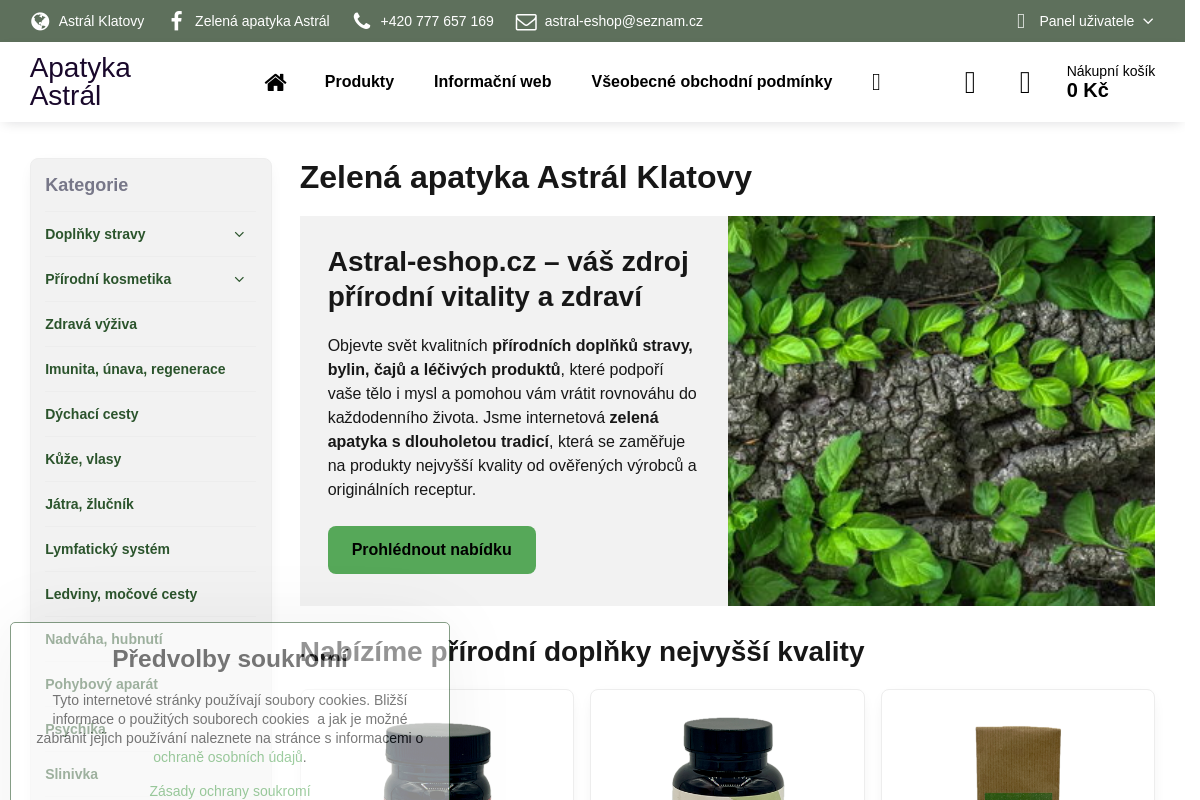1200x800 pixels.
Task: Click the ochraně osobních údajů link
Action: coord(227,757)
